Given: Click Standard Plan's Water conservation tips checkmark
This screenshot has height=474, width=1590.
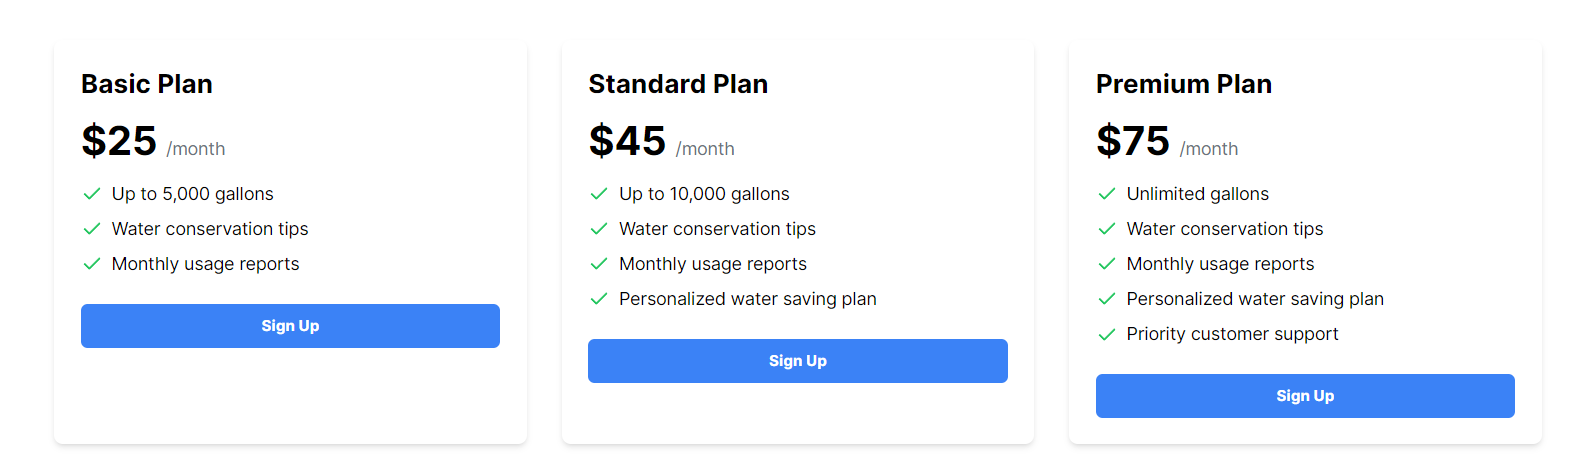Looking at the screenshot, I should [599, 229].
